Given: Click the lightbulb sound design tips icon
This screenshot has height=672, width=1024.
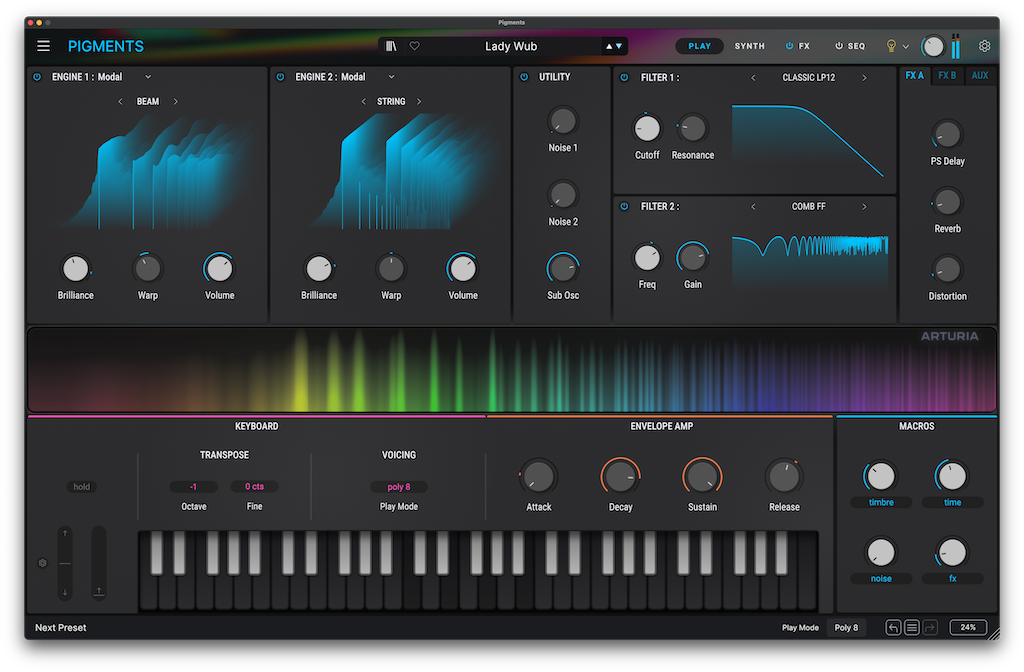Looking at the screenshot, I should [x=891, y=46].
